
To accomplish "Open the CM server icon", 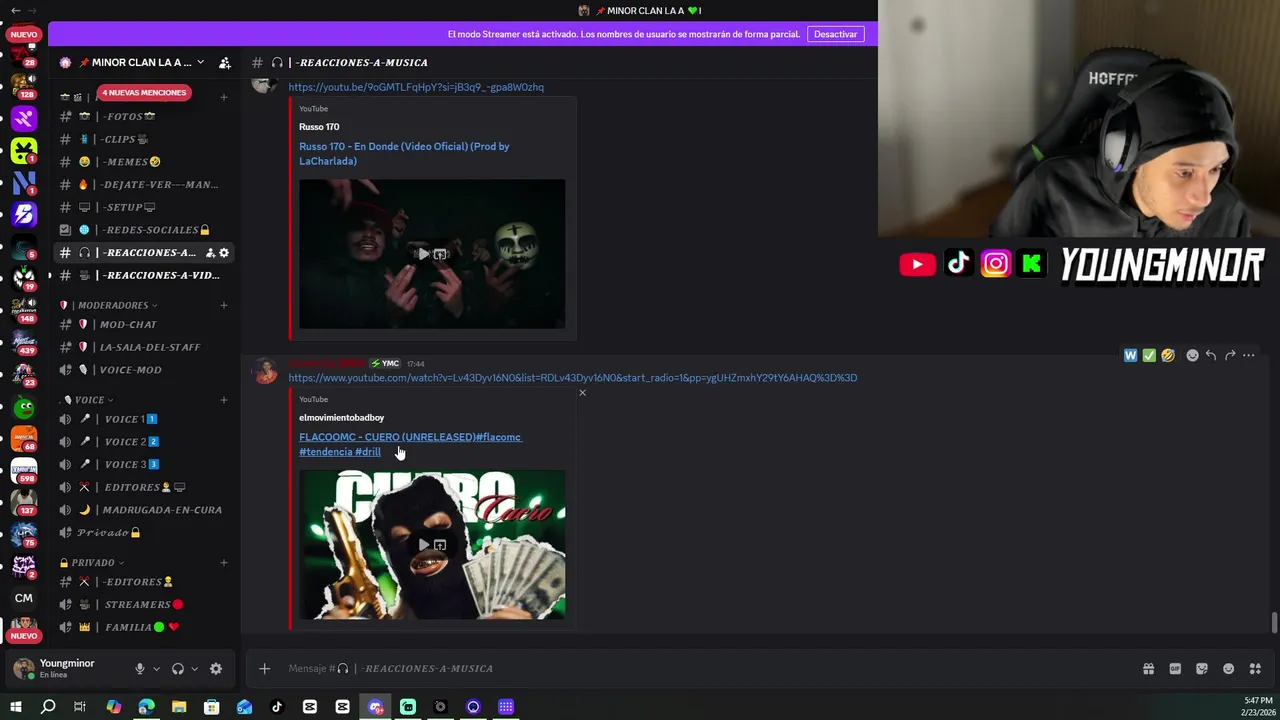I will coord(24,598).
